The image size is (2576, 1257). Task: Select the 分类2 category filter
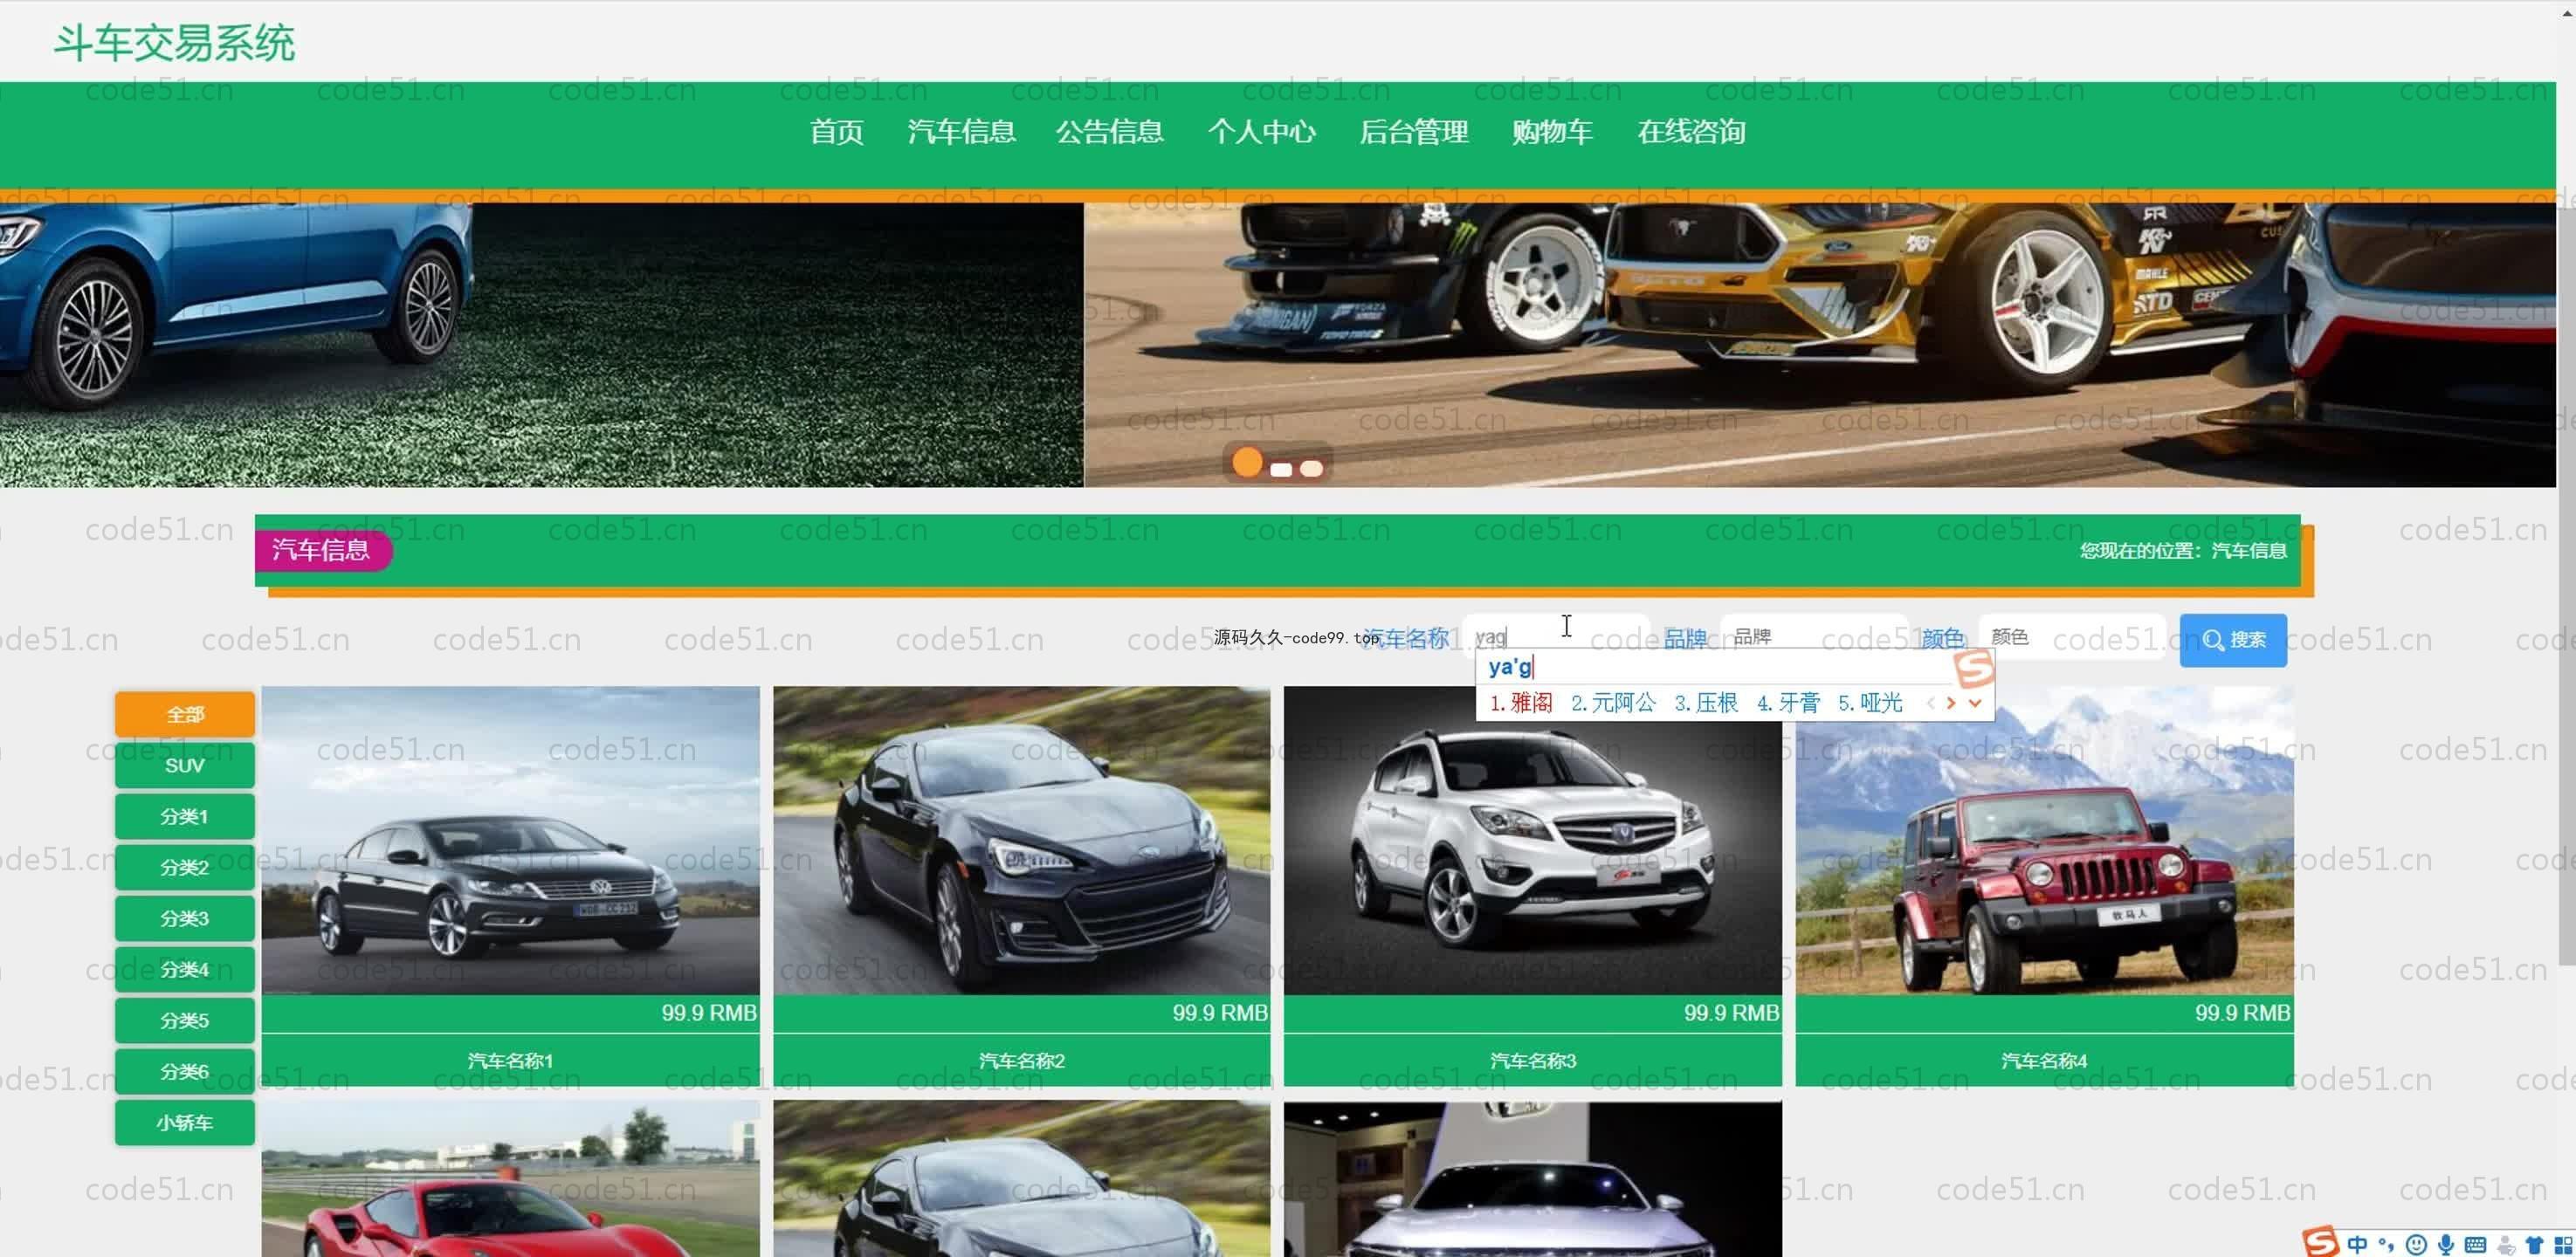[185, 867]
